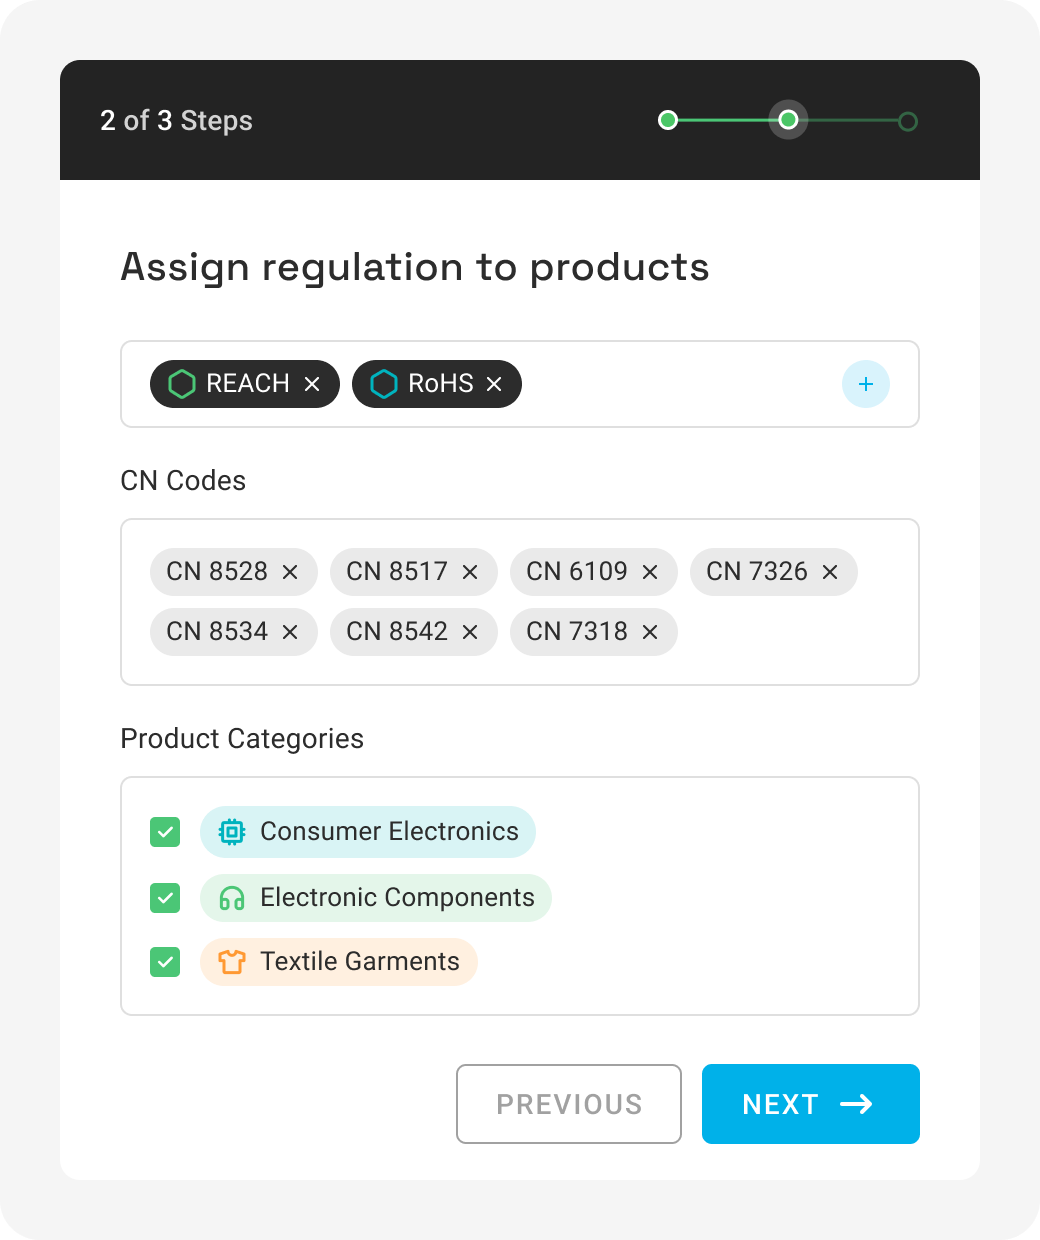
Task: Go to the third step dot
Action: click(908, 122)
